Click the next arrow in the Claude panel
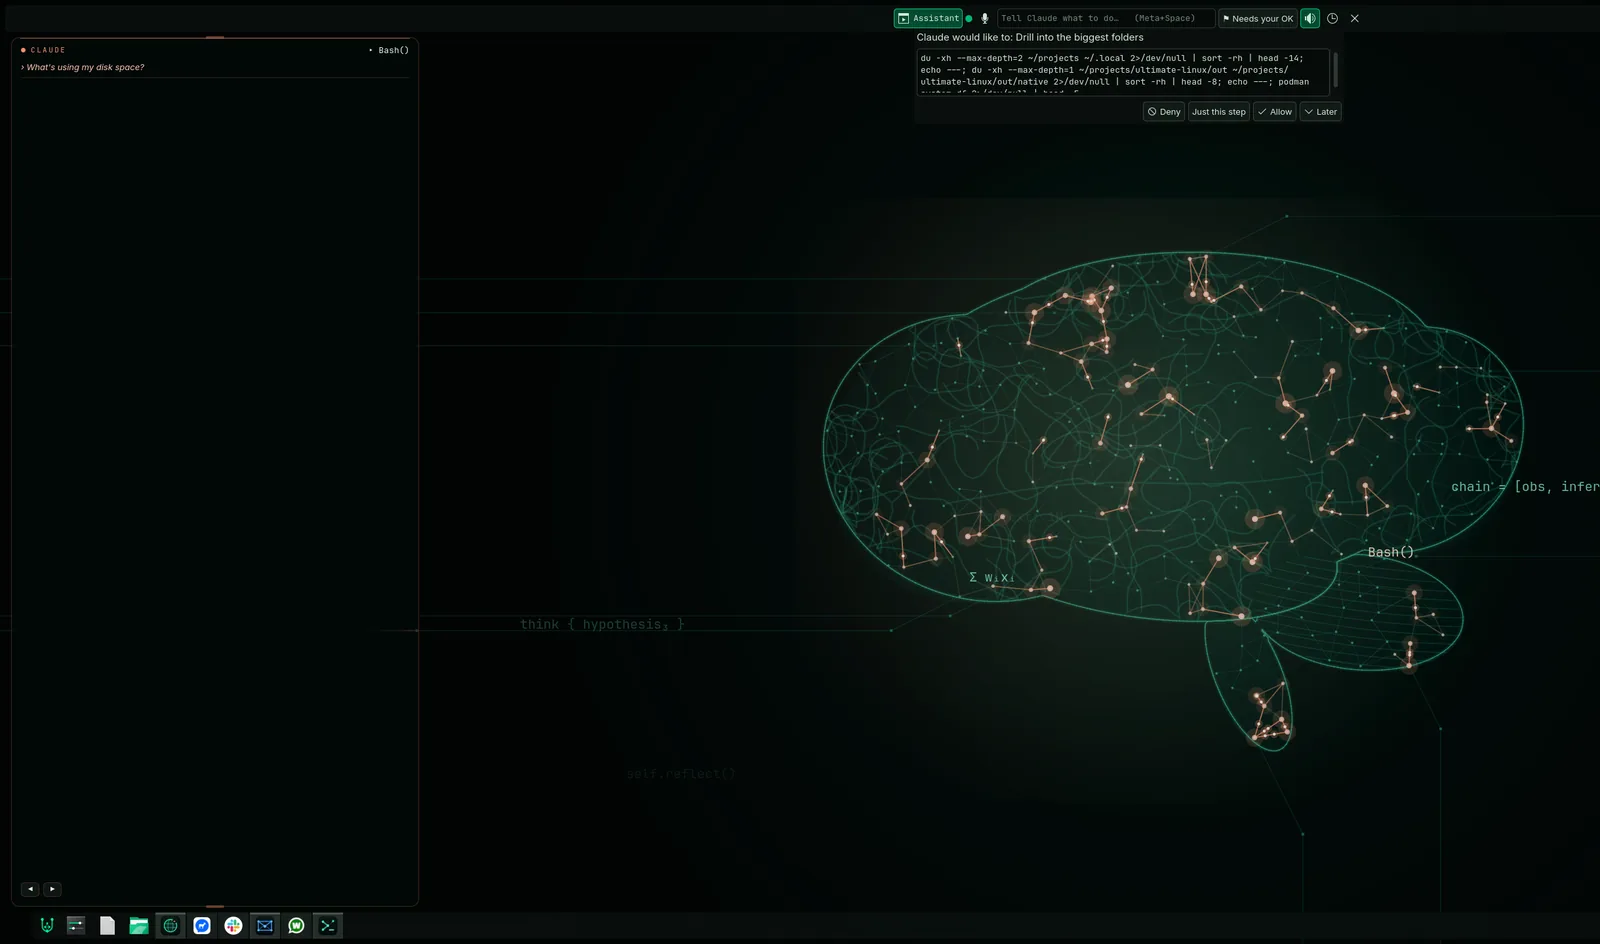The height and width of the screenshot is (944, 1600). [53, 889]
